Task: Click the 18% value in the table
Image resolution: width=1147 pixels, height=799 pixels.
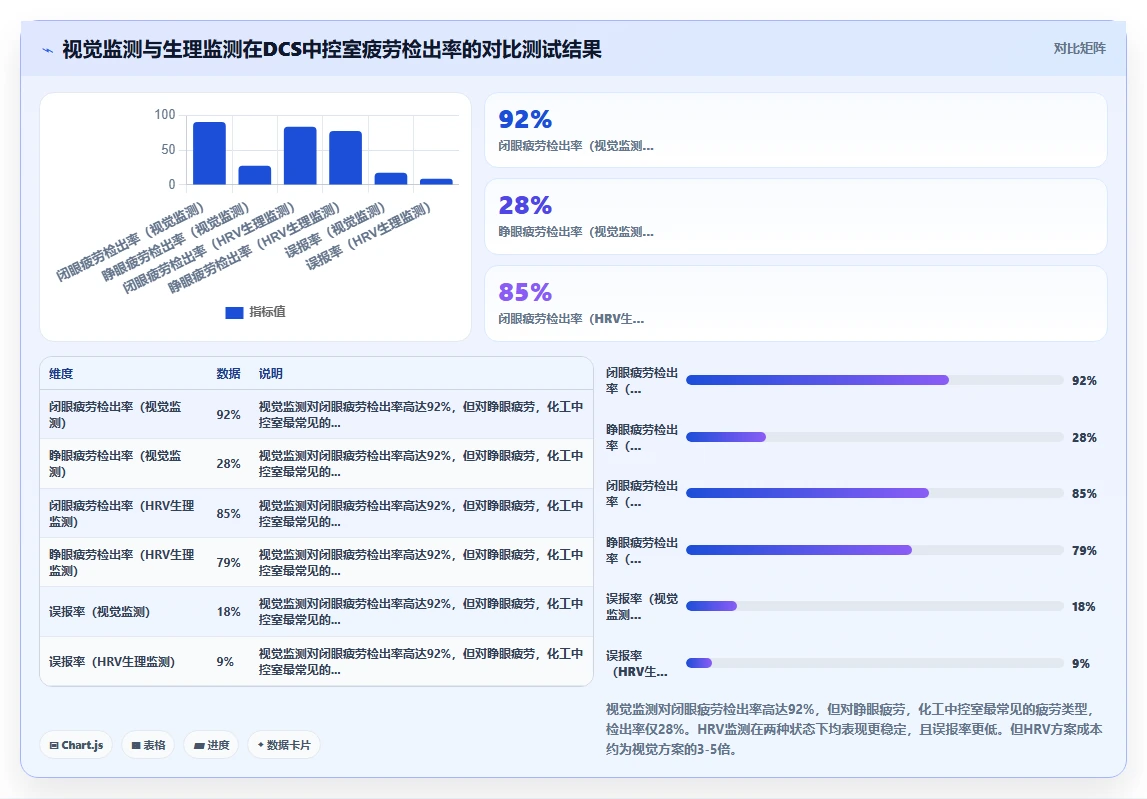Action: click(x=228, y=612)
